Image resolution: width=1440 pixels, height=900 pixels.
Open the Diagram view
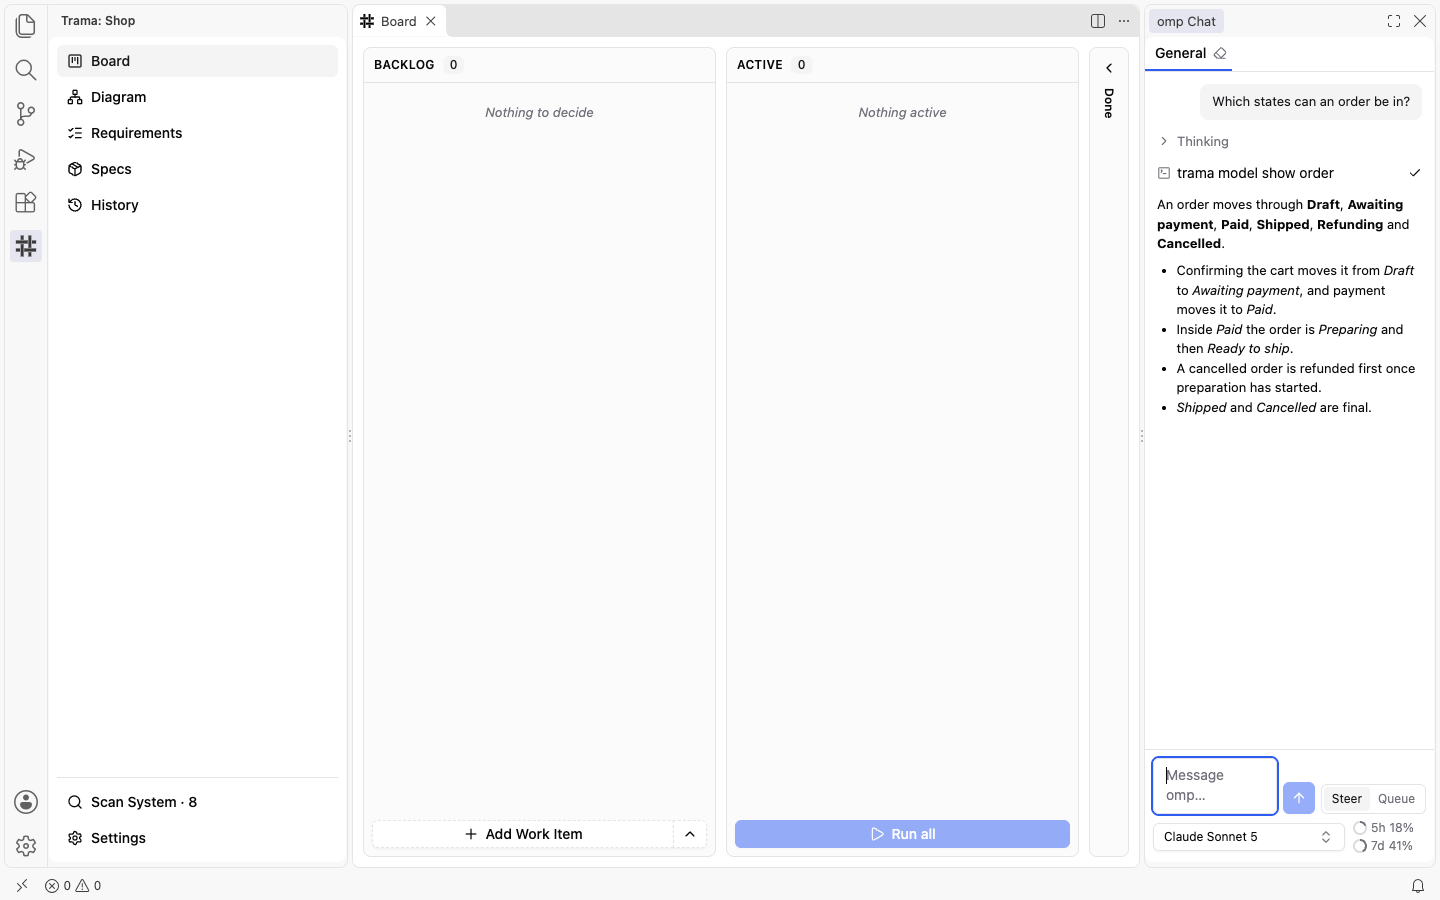(x=197, y=97)
